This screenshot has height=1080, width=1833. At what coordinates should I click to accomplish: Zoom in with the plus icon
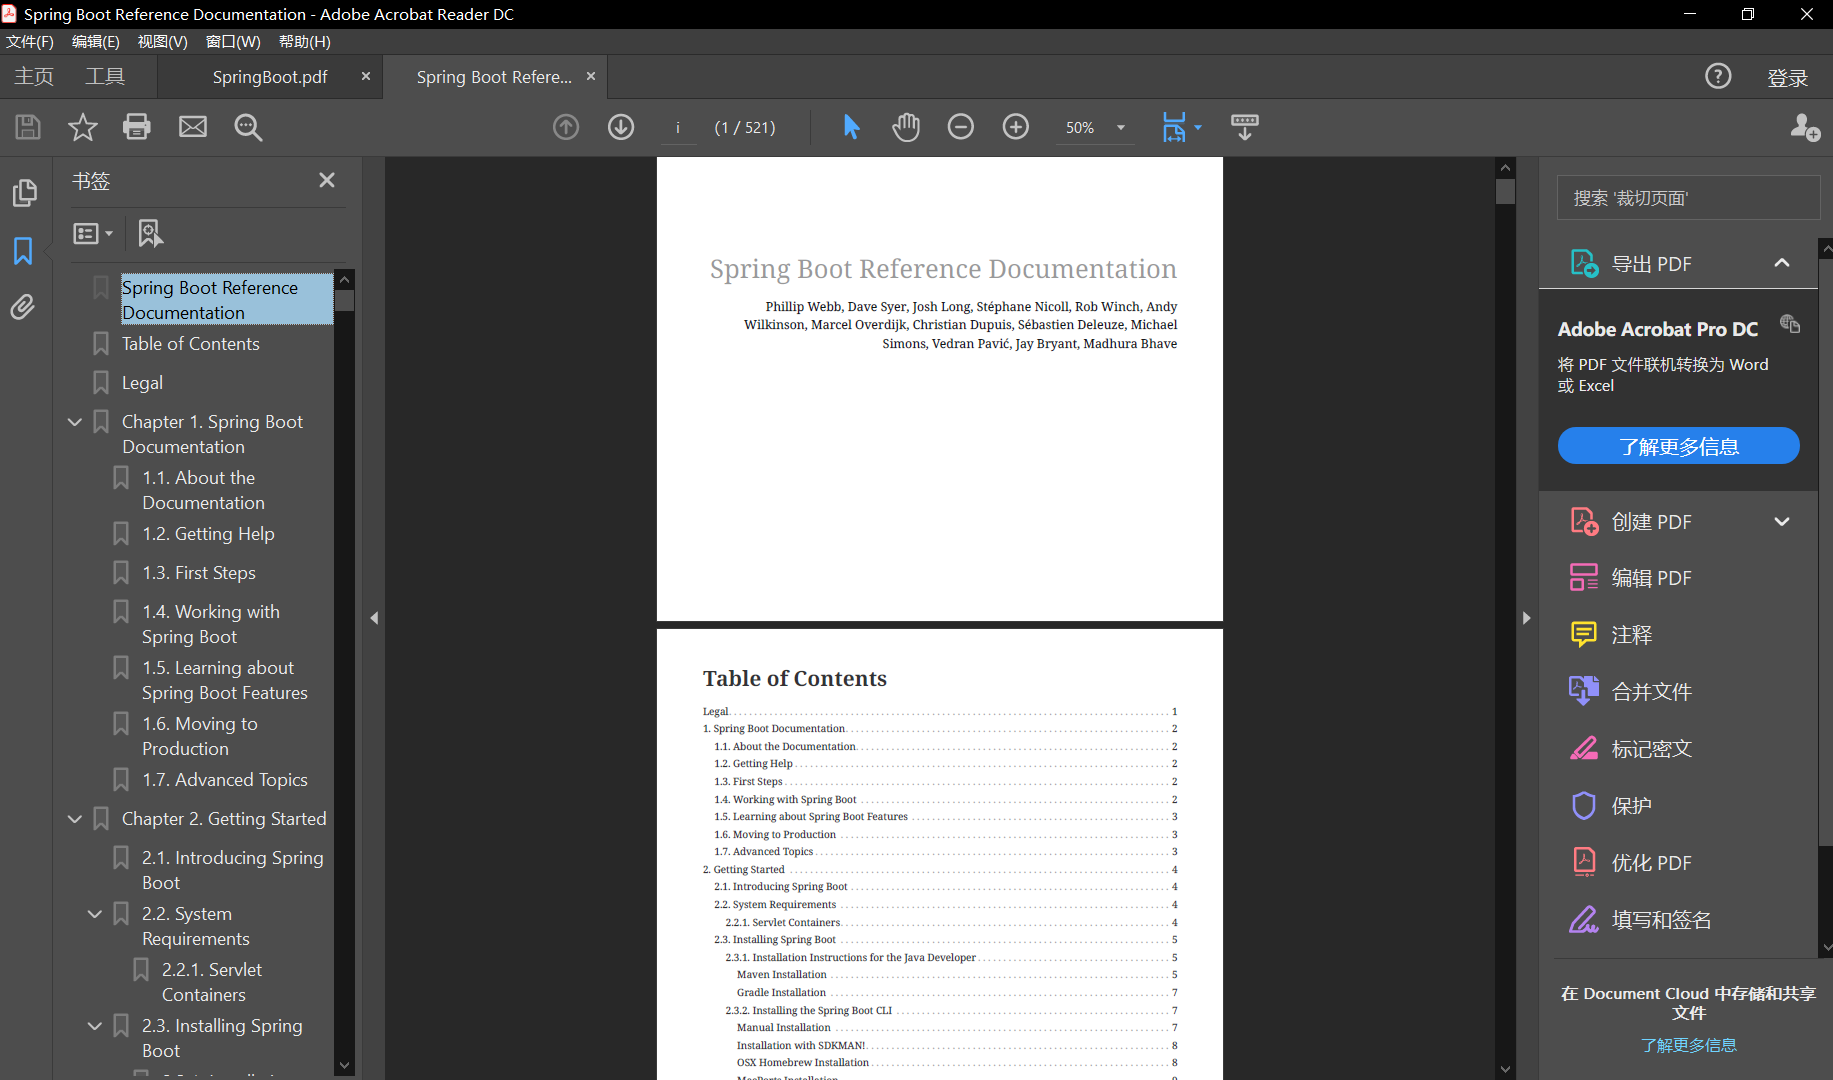(1016, 127)
